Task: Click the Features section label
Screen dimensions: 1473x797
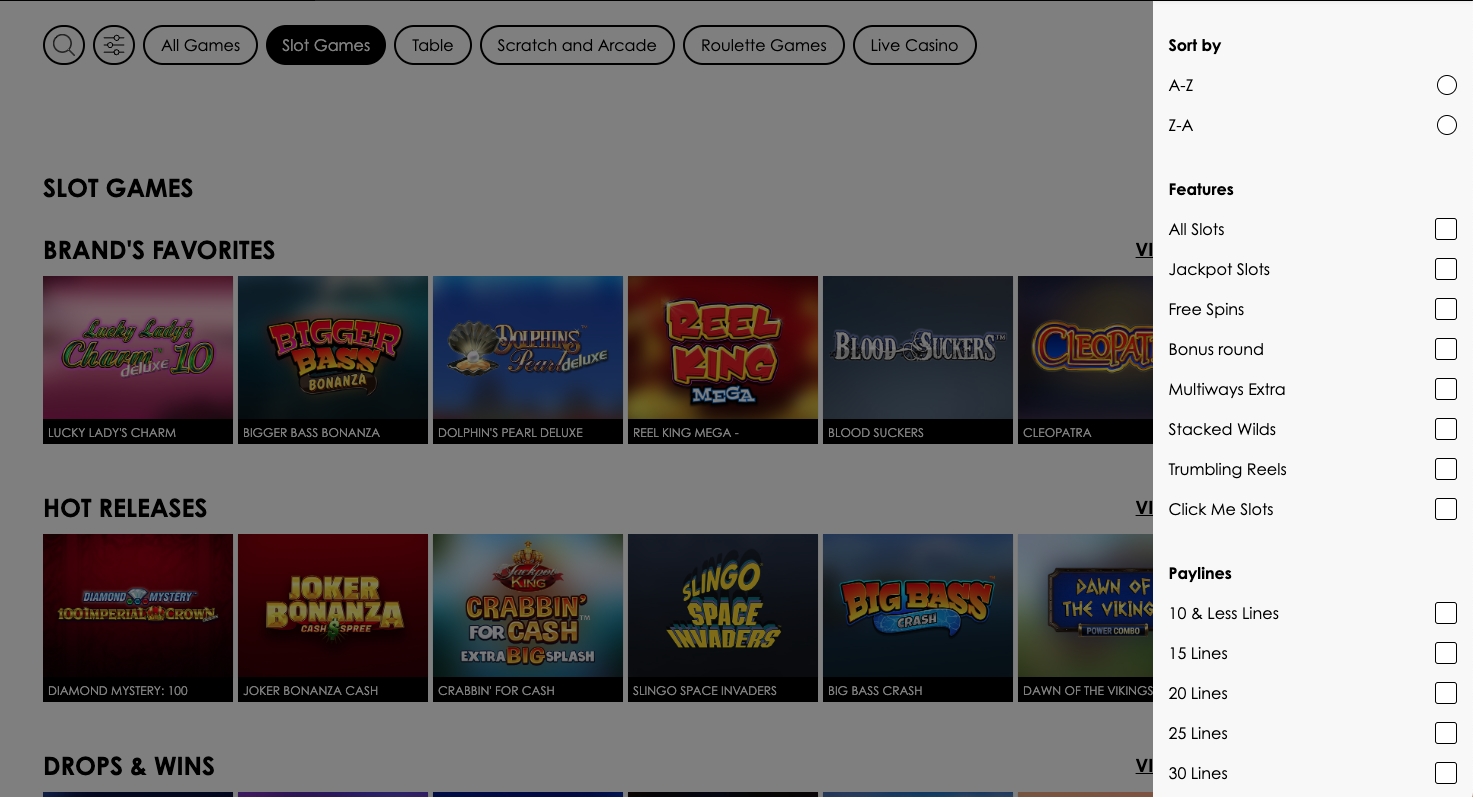Action: pyautogui.click(x=1201, y=189)
